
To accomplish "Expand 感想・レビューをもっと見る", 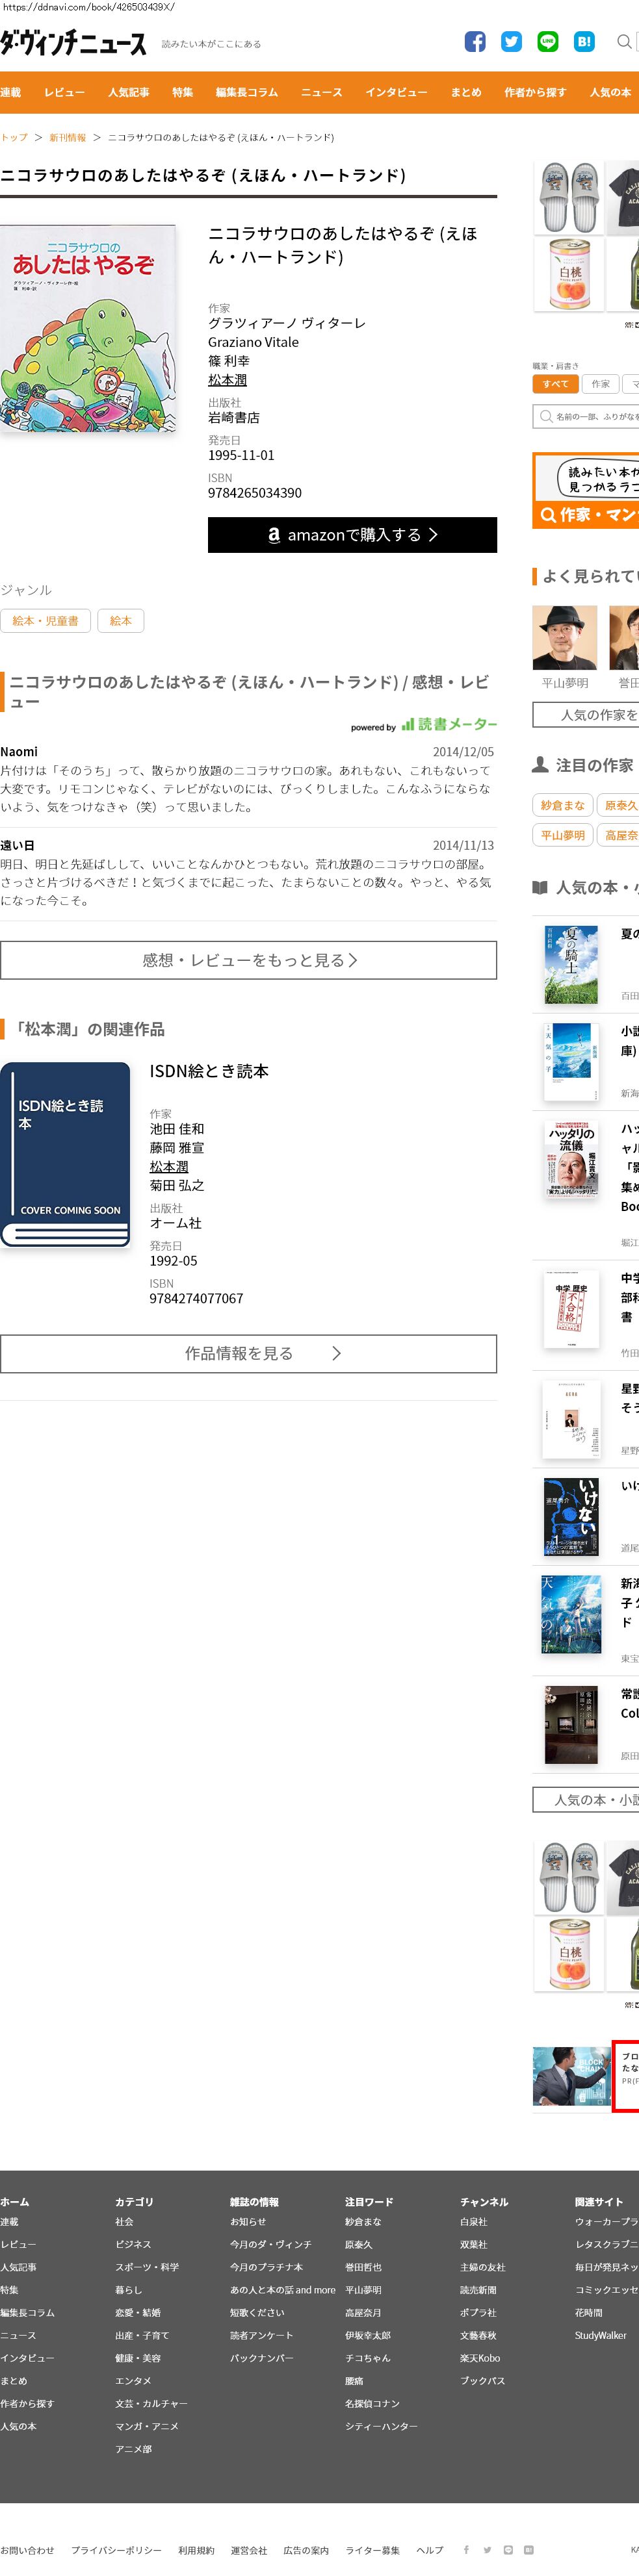I will (248, 960).
